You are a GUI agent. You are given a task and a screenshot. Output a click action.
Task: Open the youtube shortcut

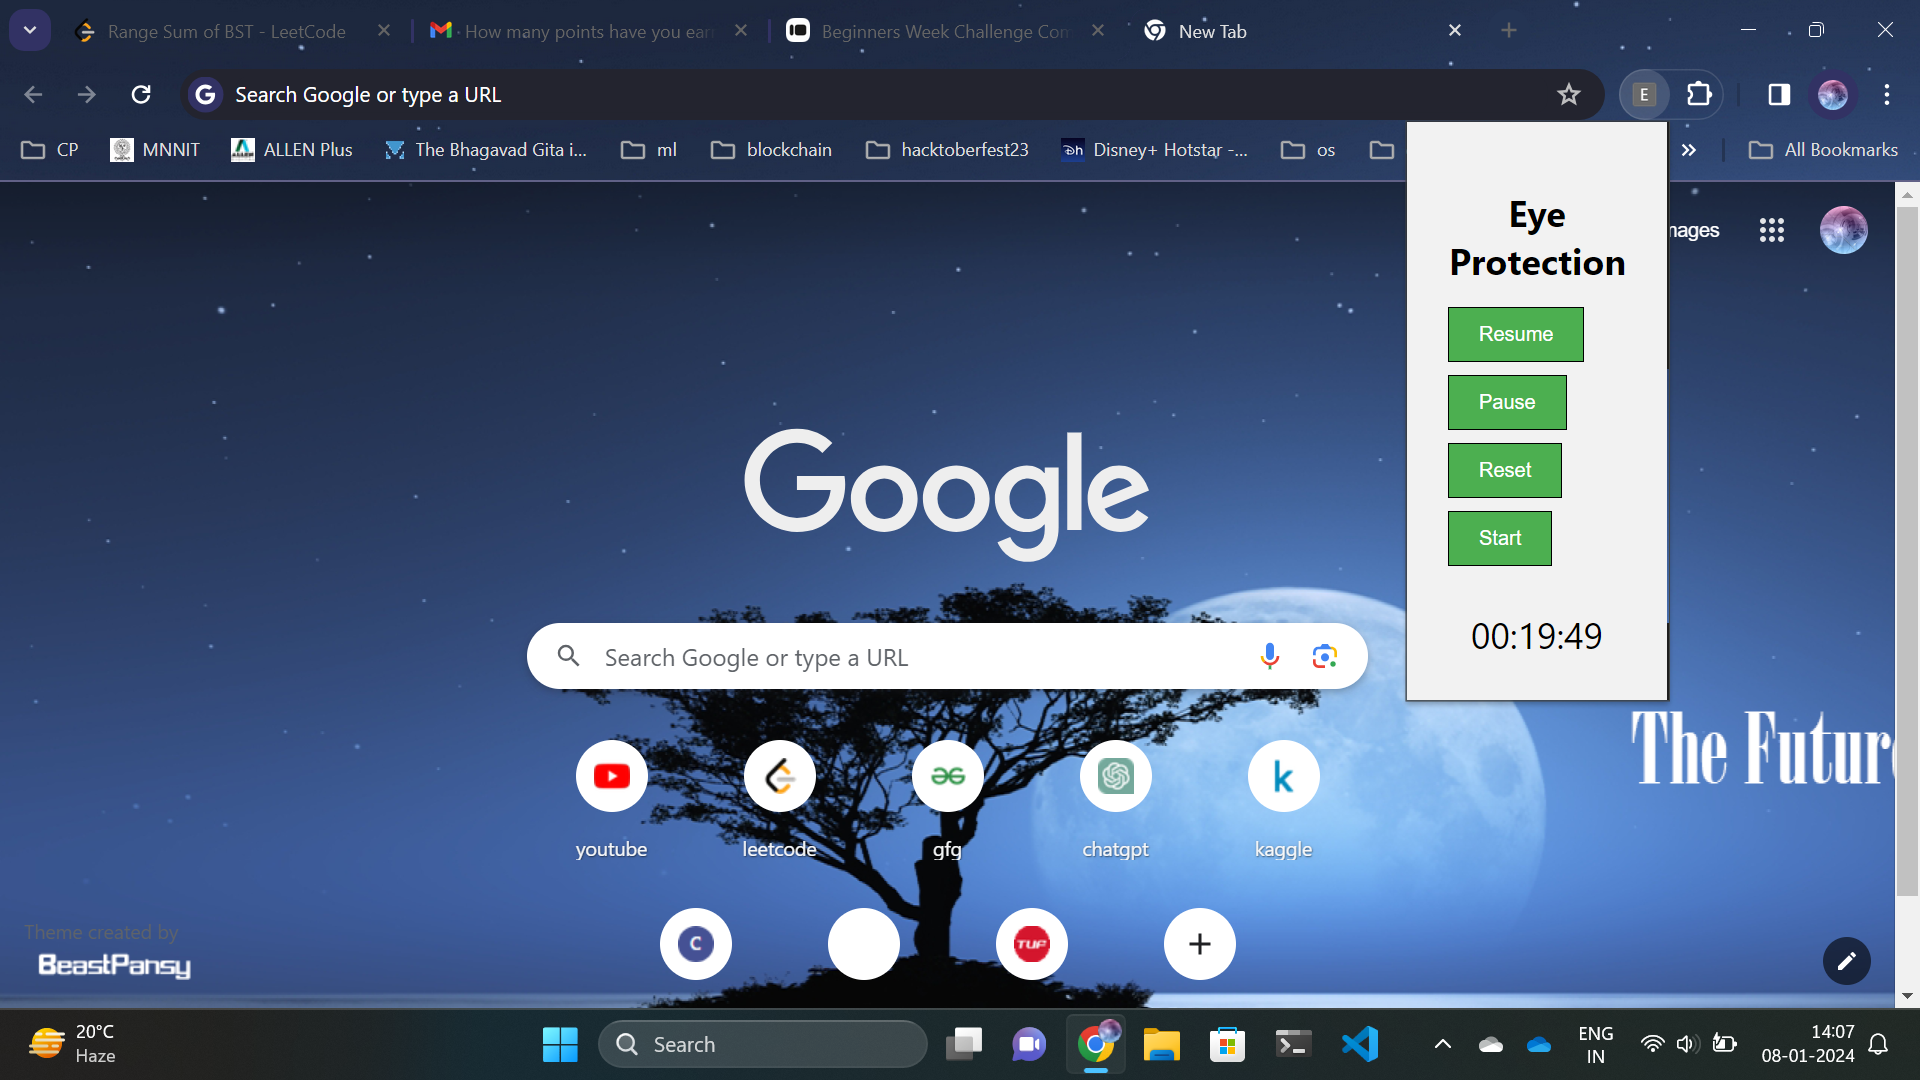coord(611,777)
